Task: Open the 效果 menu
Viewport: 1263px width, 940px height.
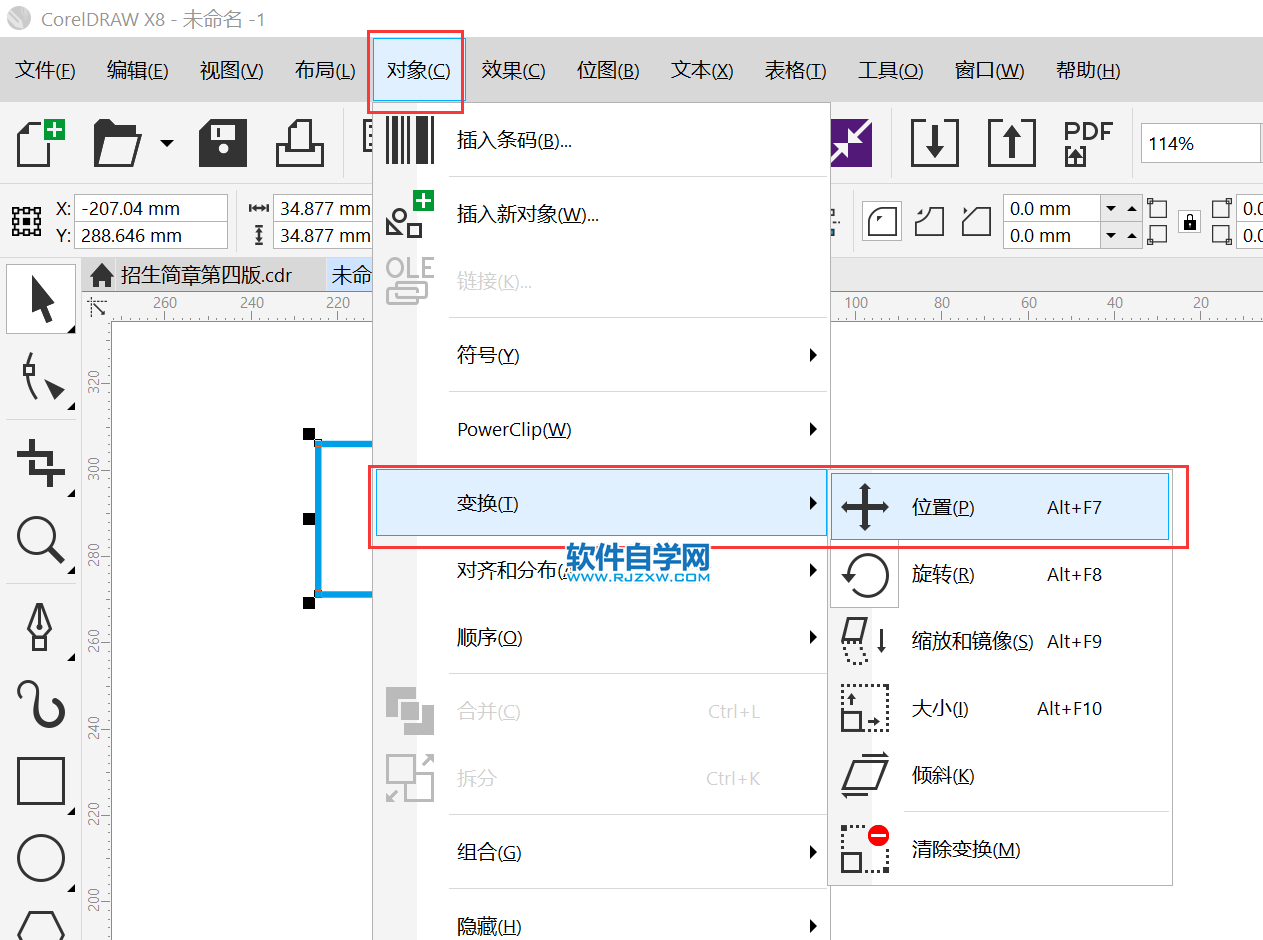Action: click(513, 71)
